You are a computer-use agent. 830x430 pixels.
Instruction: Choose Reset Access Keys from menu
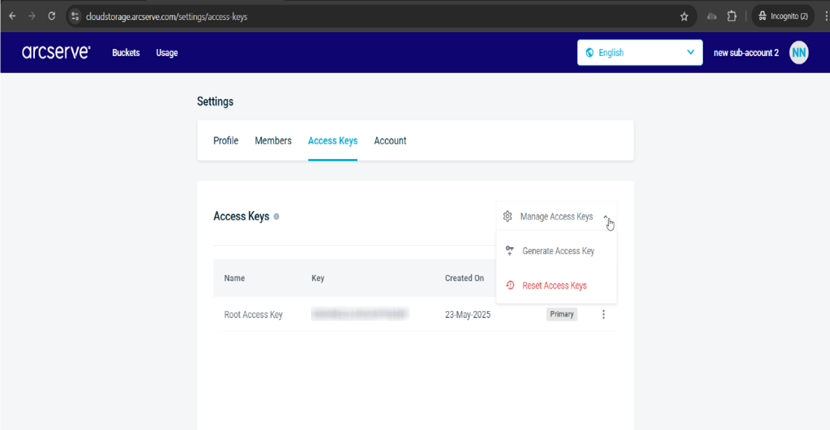[x=554, y=286]
